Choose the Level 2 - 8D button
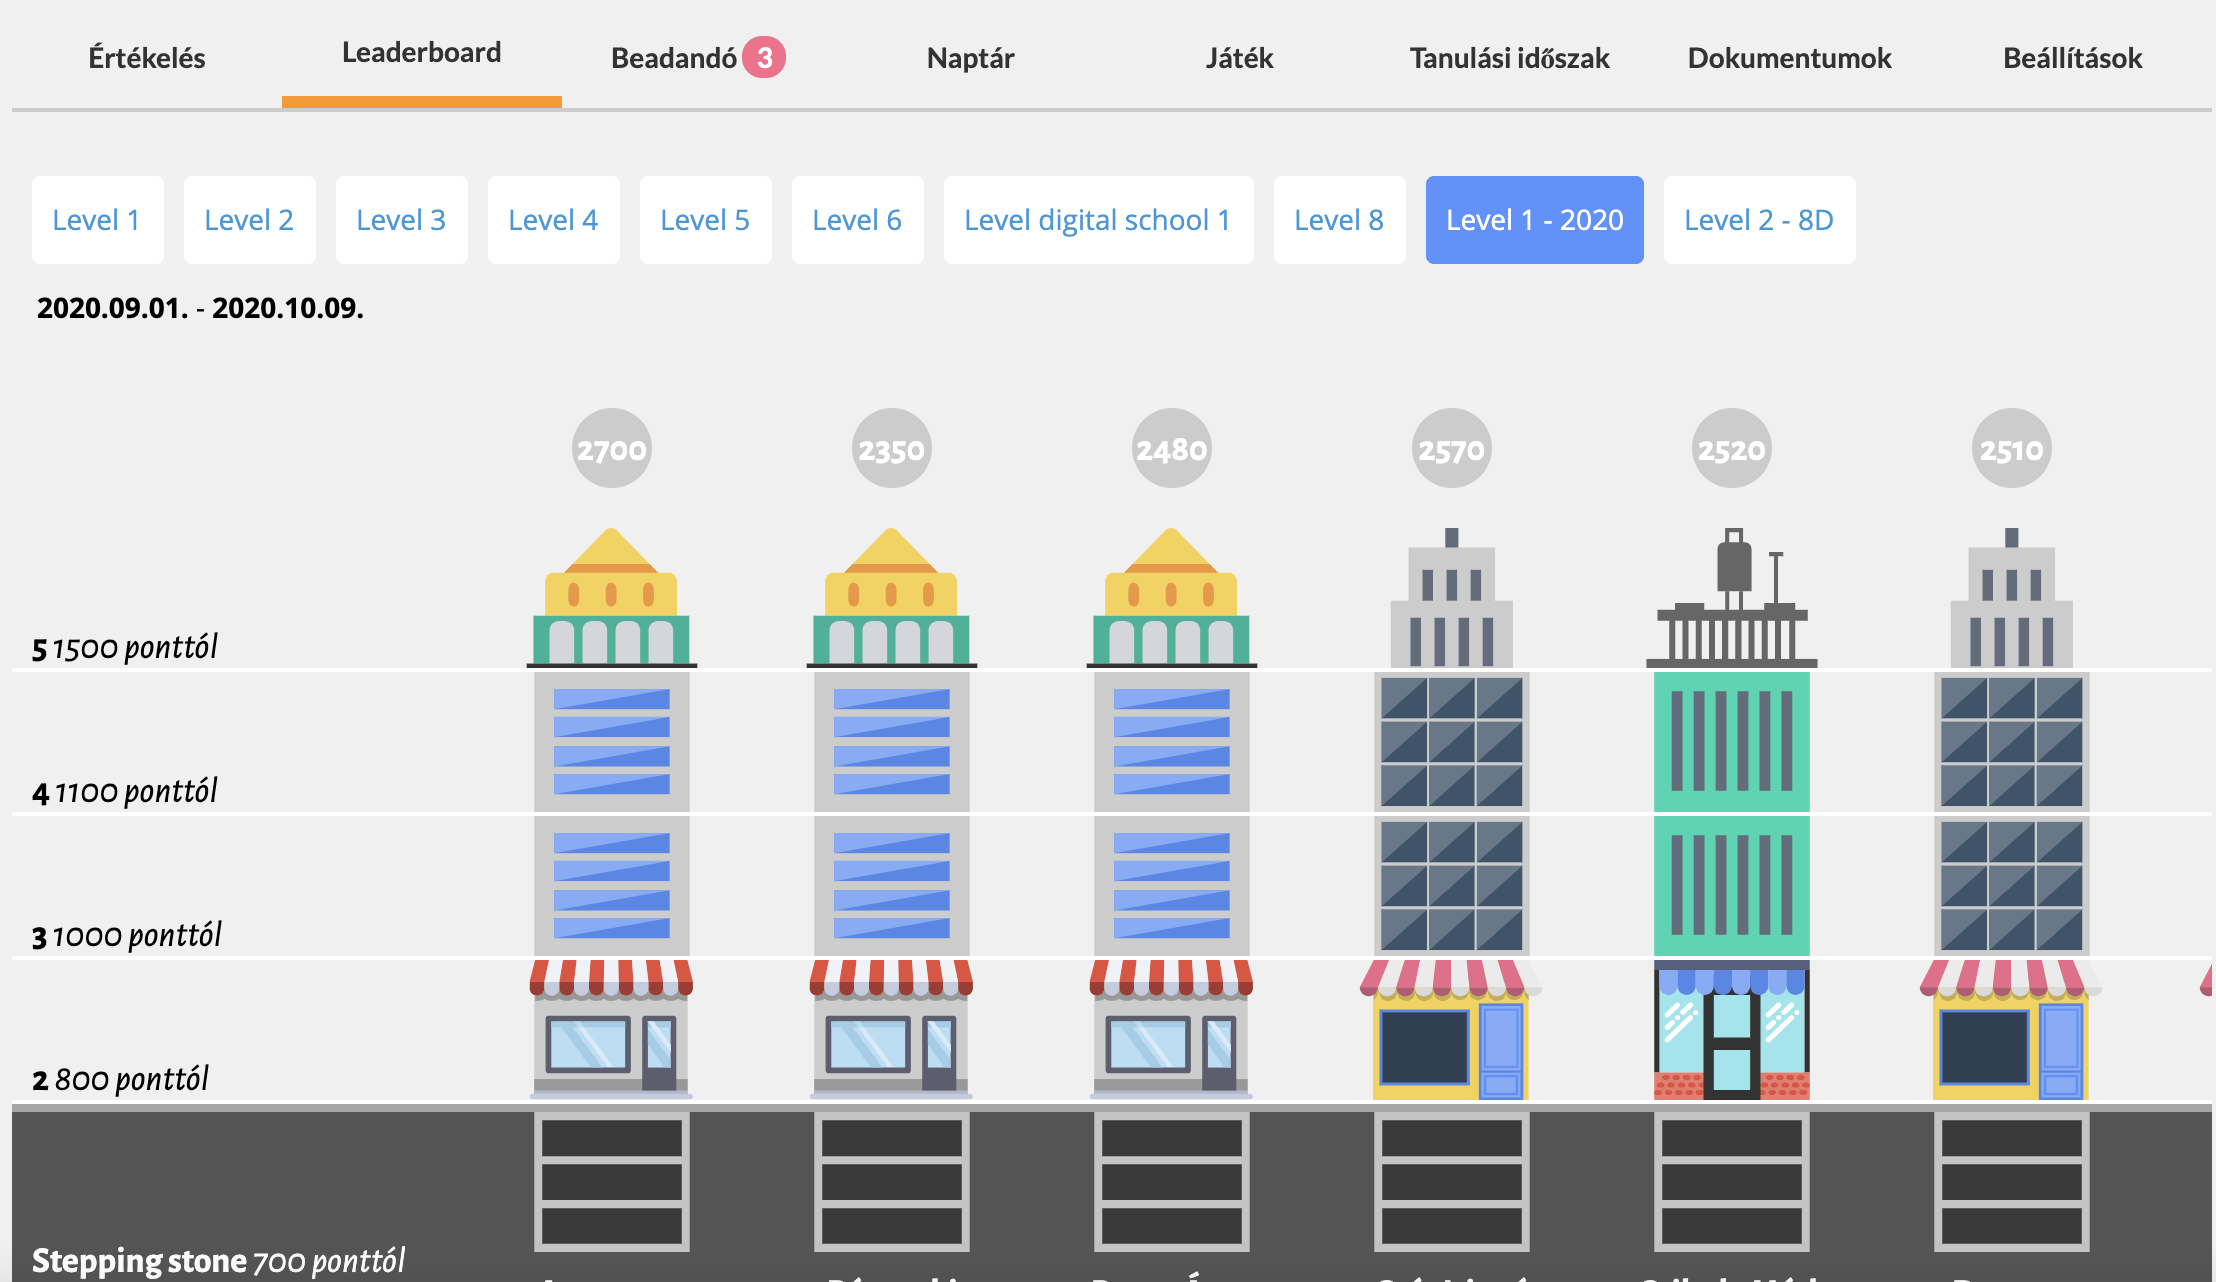This screenshot has height=1282, width=2216. [1759, 220]
